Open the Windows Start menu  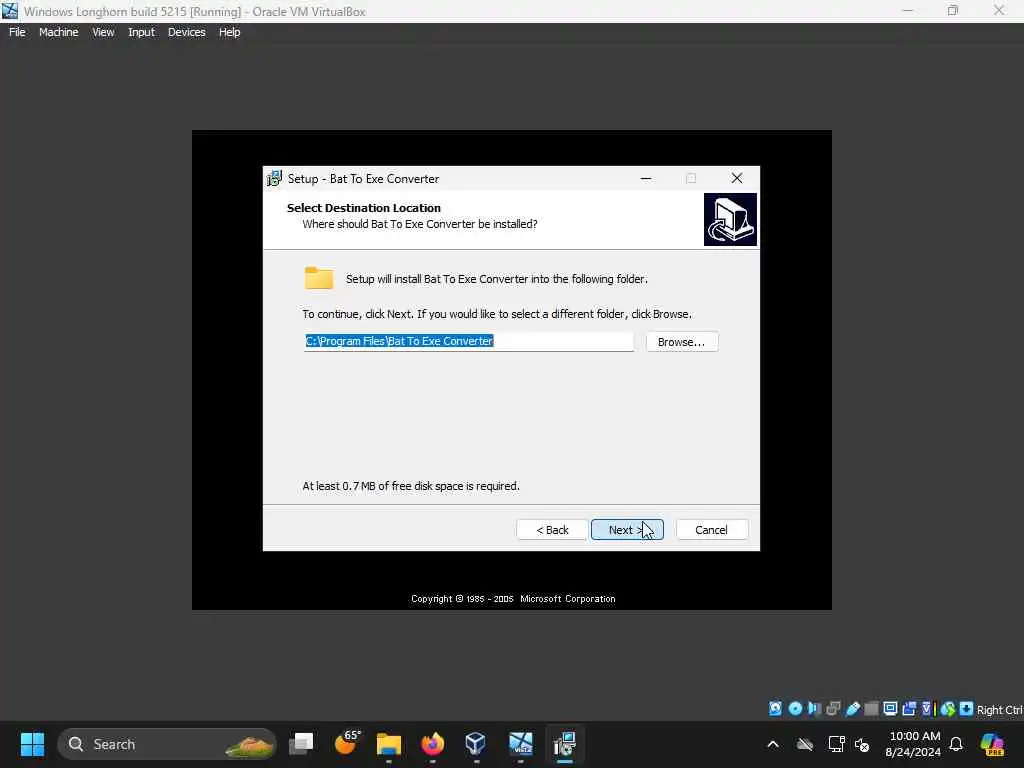point(32,744)
